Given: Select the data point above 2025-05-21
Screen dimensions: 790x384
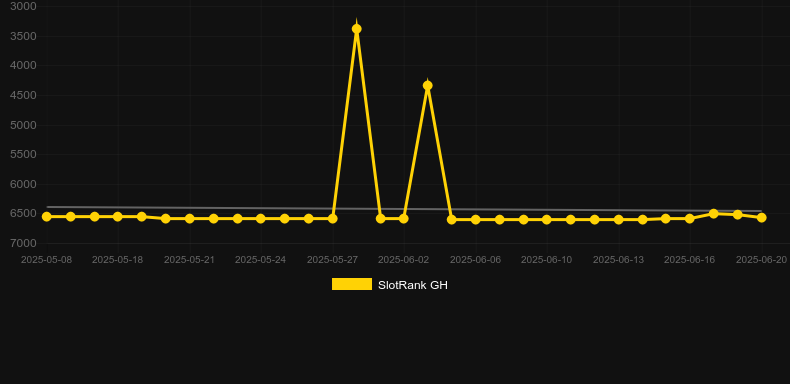Looking at the screenshot, I should tap(189, 219).
